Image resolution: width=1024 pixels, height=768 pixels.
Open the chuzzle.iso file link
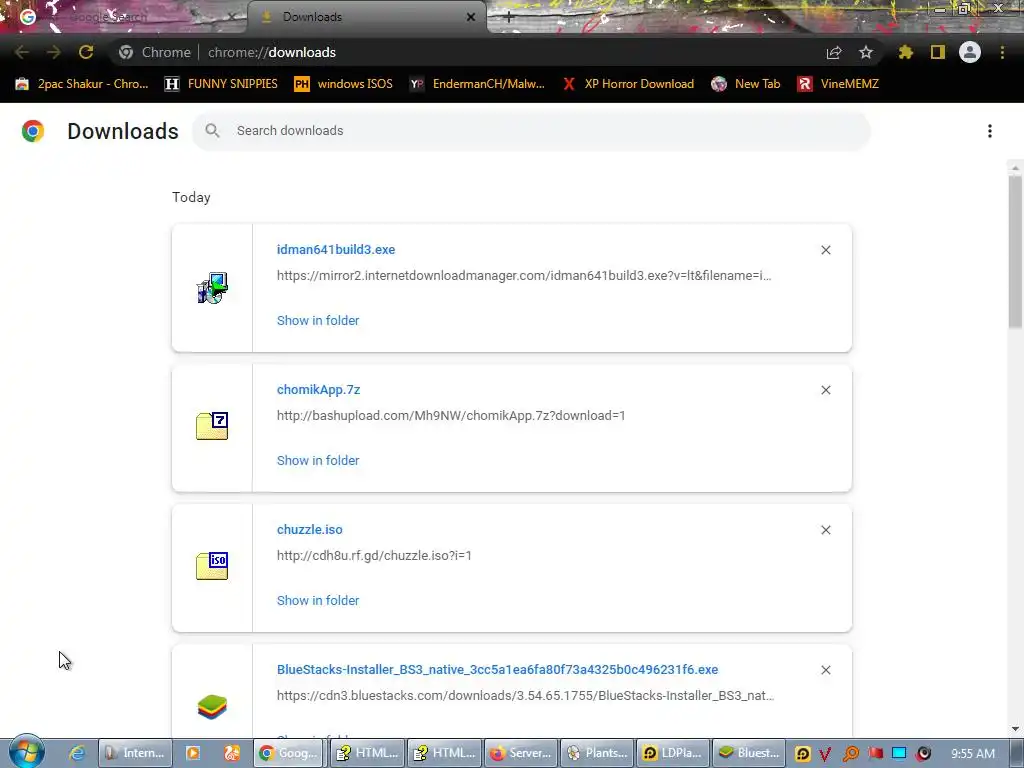[x=310, y=530]
